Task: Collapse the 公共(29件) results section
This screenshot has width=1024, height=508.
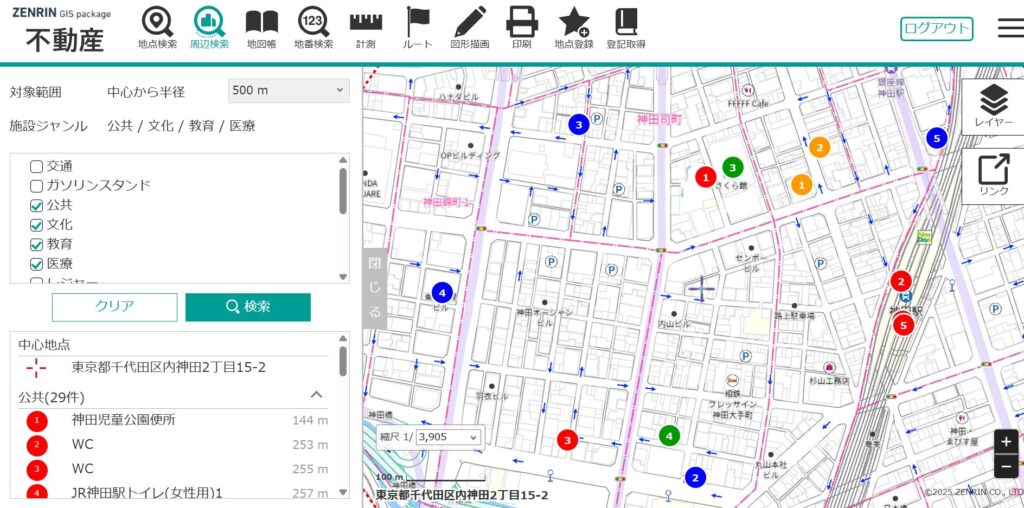Action: point(316,395)
